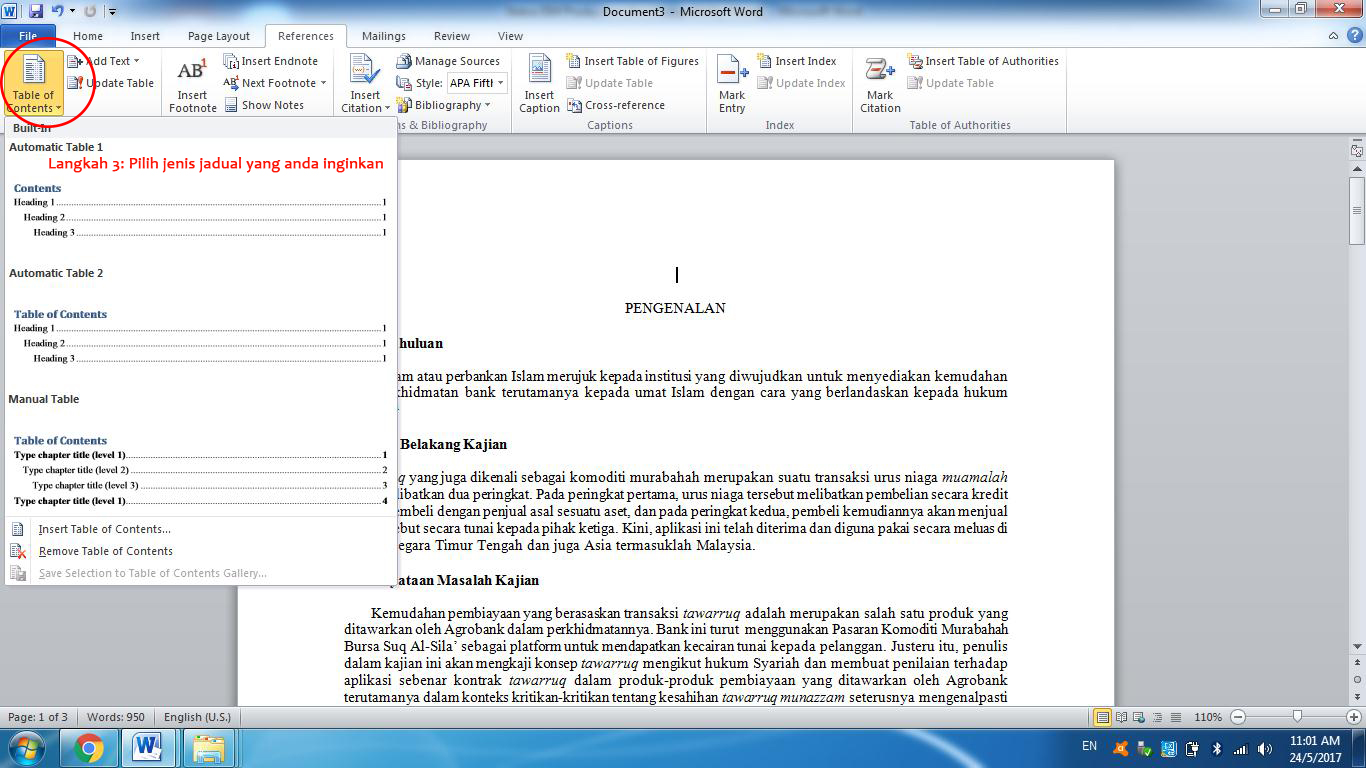This screenshot has width=1366, height=768.
Task: Click Cross-reference
Action: pyautogui.click(x=615, y=105)
